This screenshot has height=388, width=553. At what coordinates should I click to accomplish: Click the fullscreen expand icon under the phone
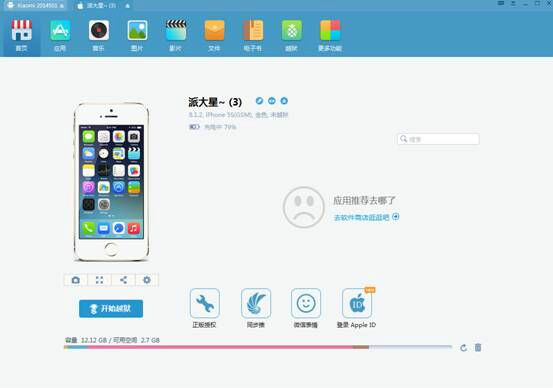99,280
